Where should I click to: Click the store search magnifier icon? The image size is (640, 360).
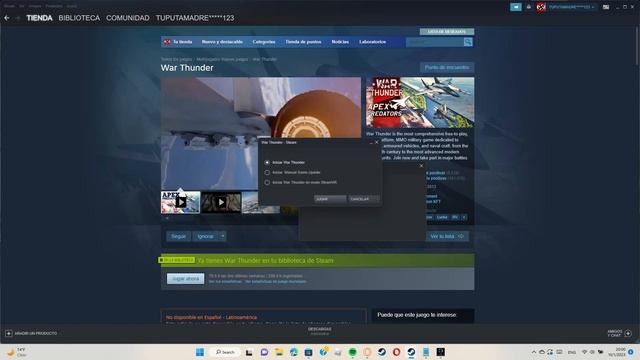coord(468,42)
